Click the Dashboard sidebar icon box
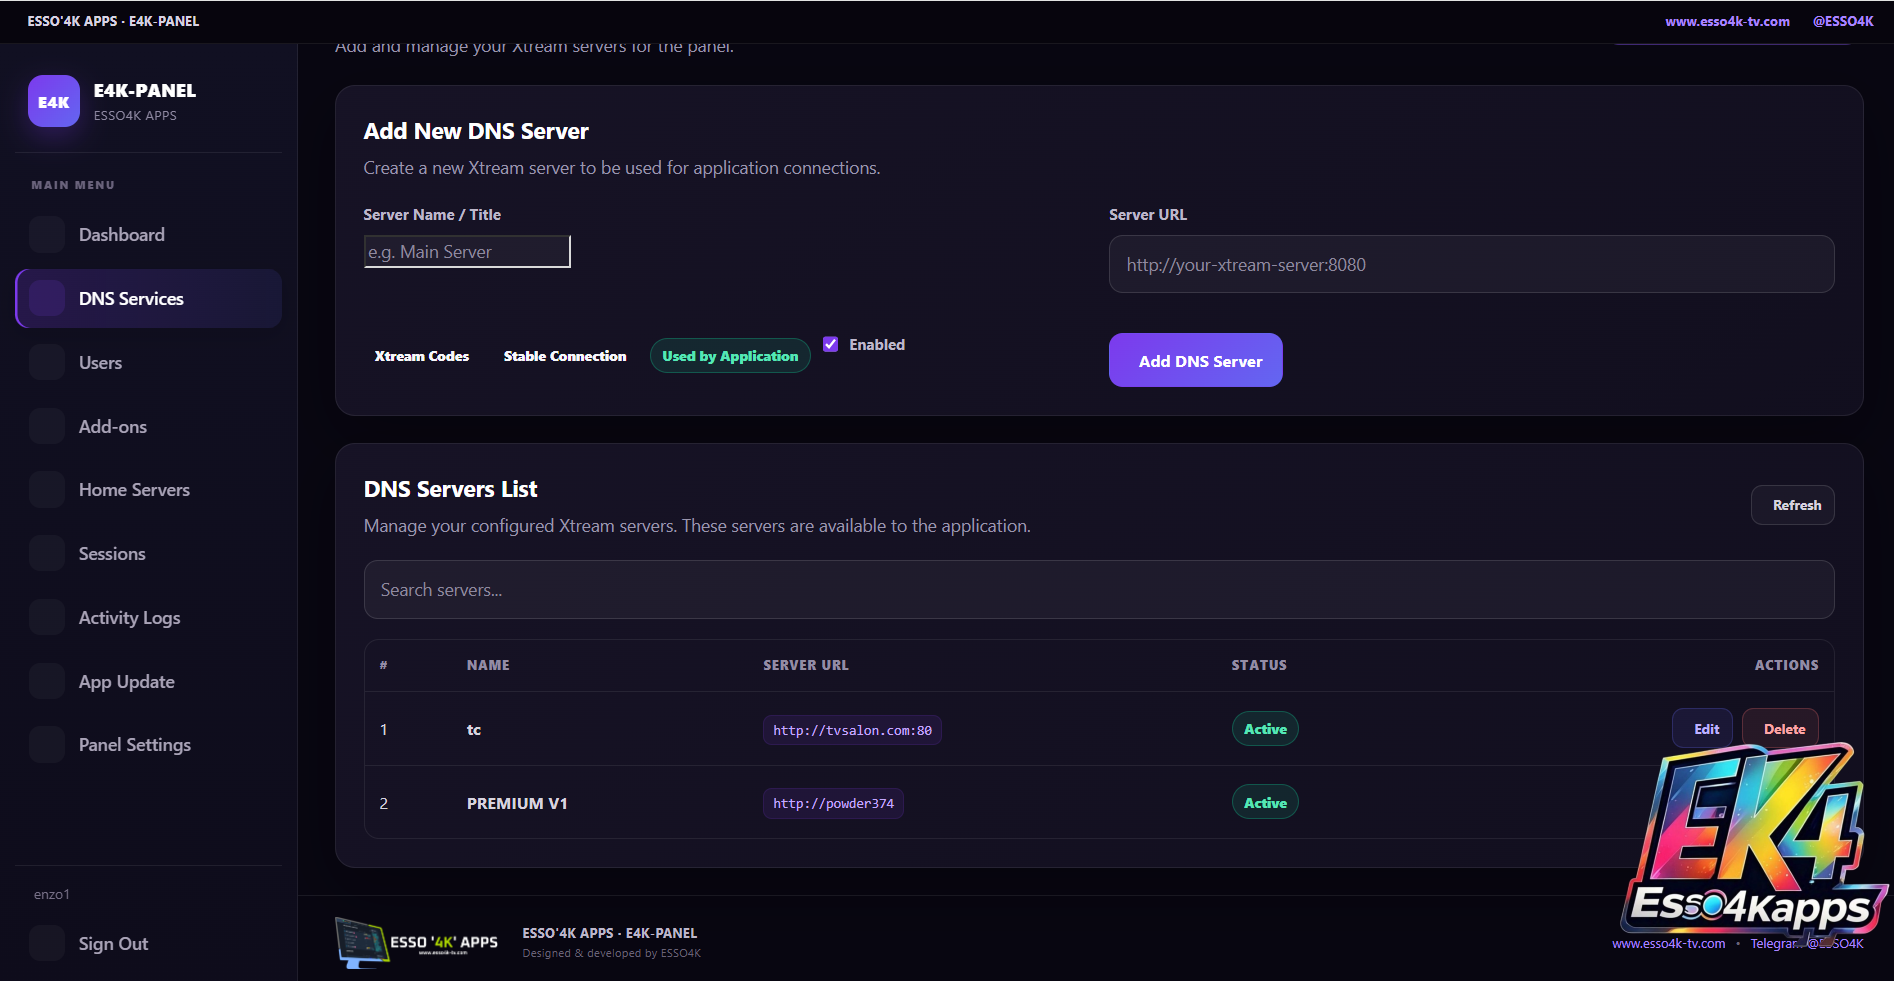 (x=47, y=234)
